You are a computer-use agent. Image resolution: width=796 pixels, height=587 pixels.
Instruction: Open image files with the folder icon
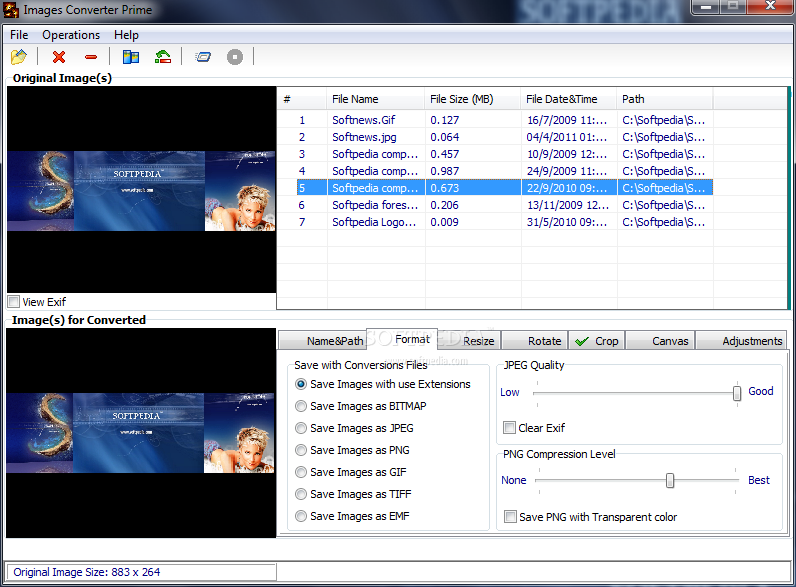[x=19, y=56]
